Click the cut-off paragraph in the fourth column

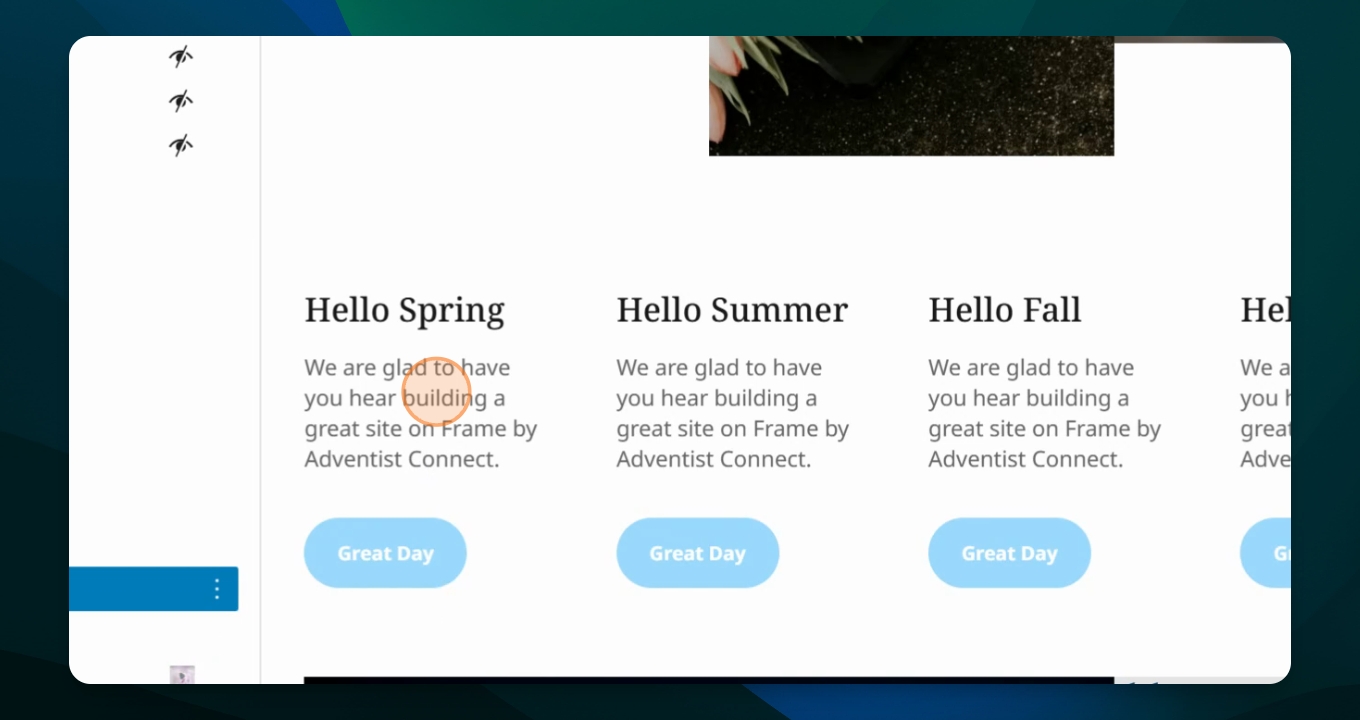click(1265, 413)
